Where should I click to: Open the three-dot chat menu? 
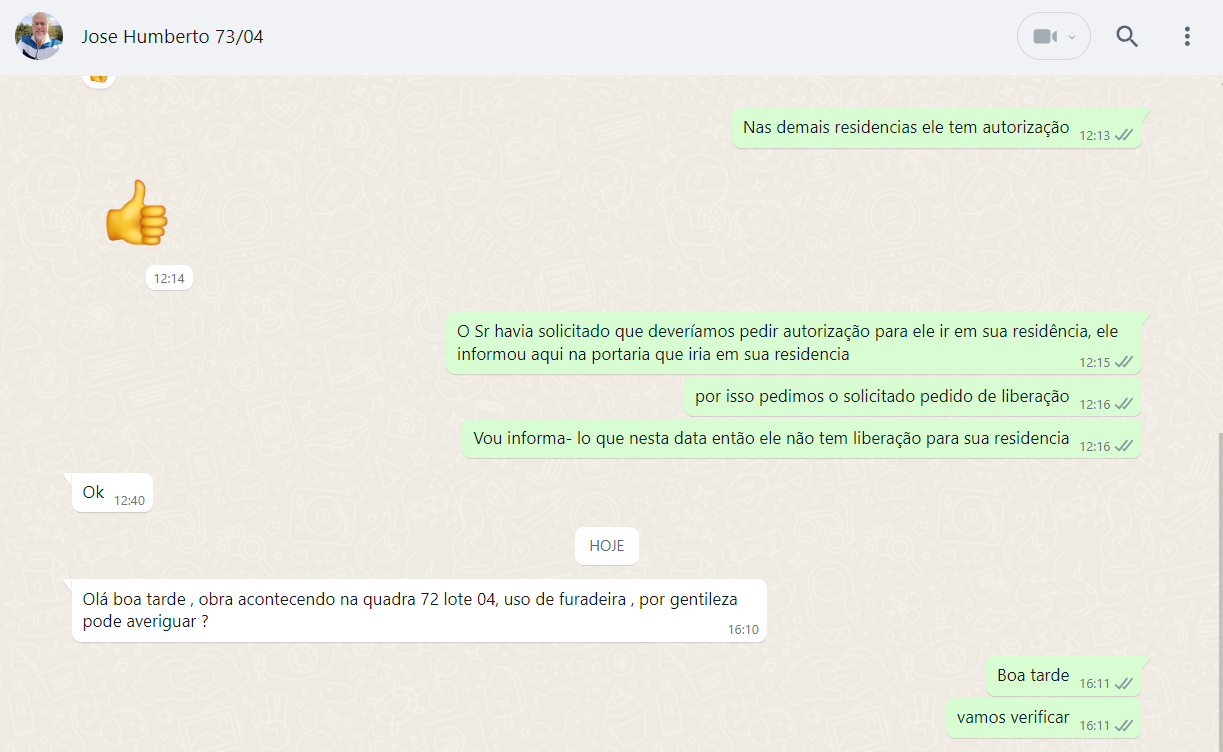point(1187,37)
